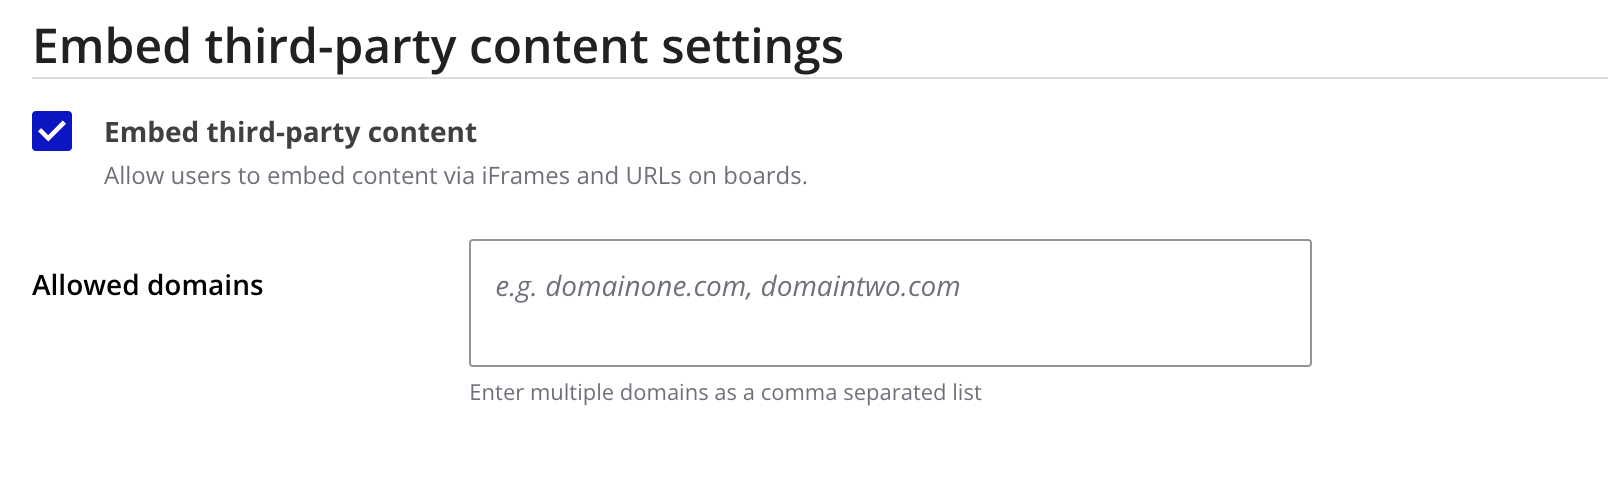Click the word "URLs" in the description text

(x=654, y=176)
